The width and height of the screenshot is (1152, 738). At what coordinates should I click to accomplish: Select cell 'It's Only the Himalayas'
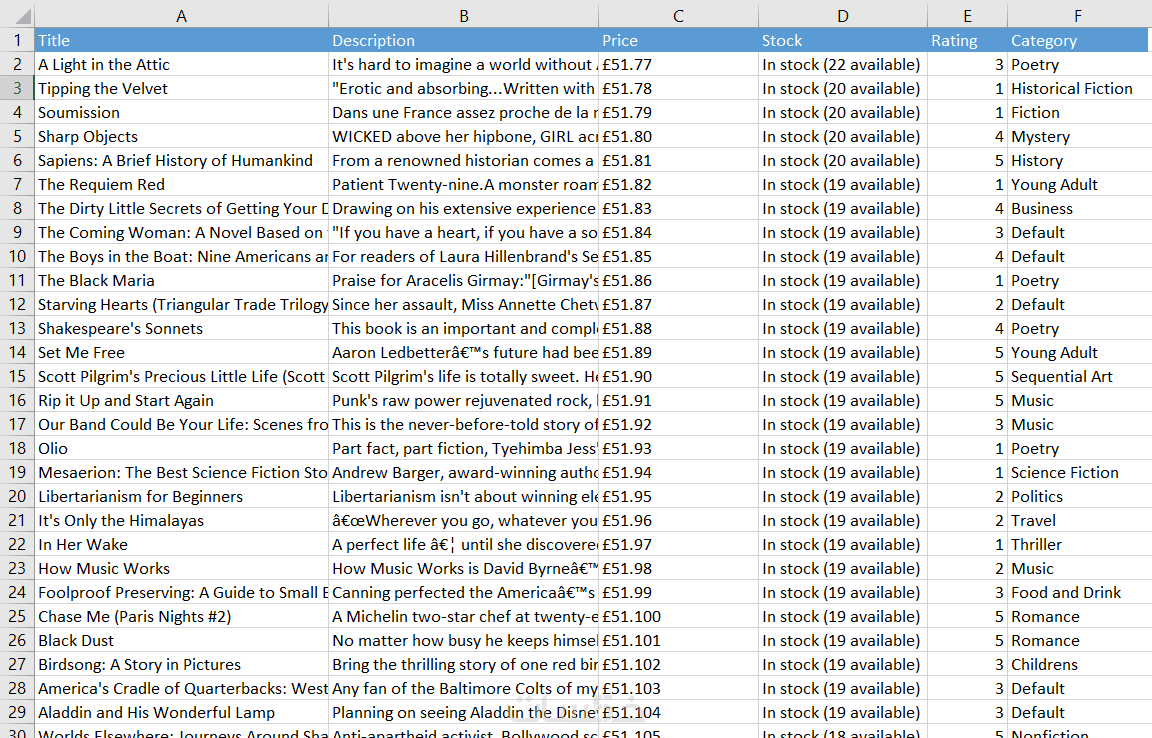[181, 520]
